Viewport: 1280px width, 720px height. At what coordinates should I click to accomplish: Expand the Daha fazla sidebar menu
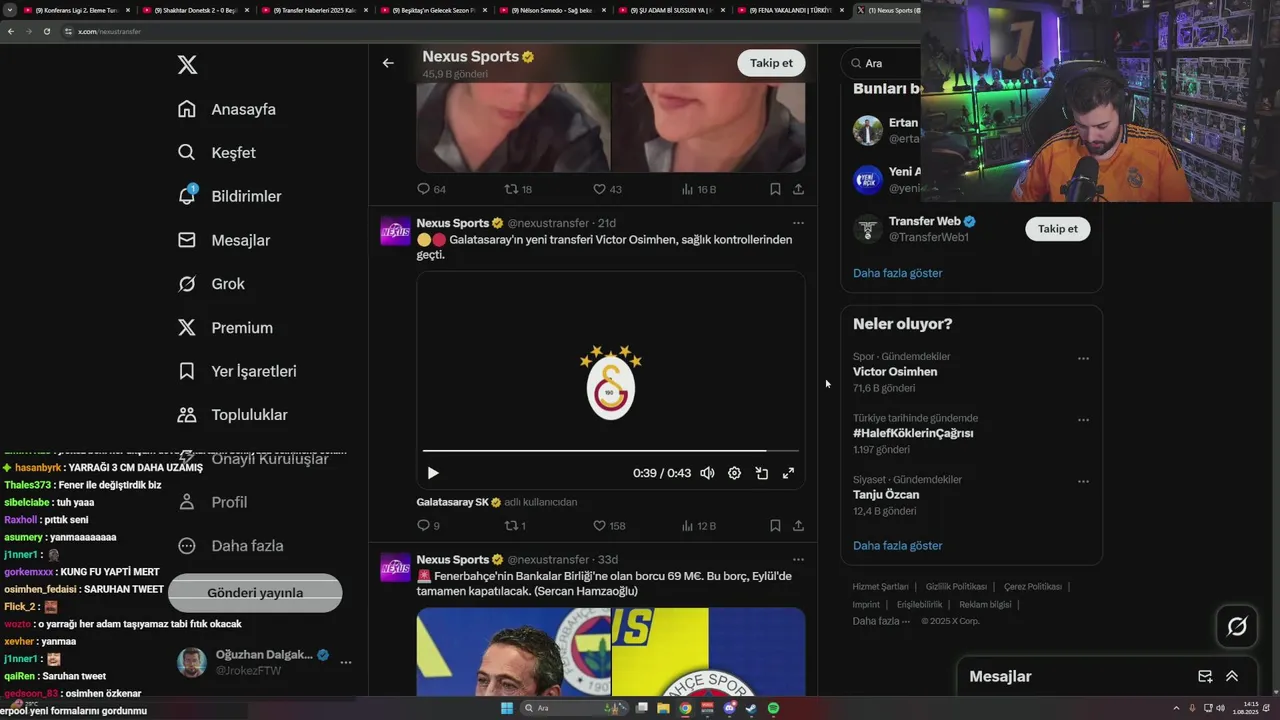[230, 546]
